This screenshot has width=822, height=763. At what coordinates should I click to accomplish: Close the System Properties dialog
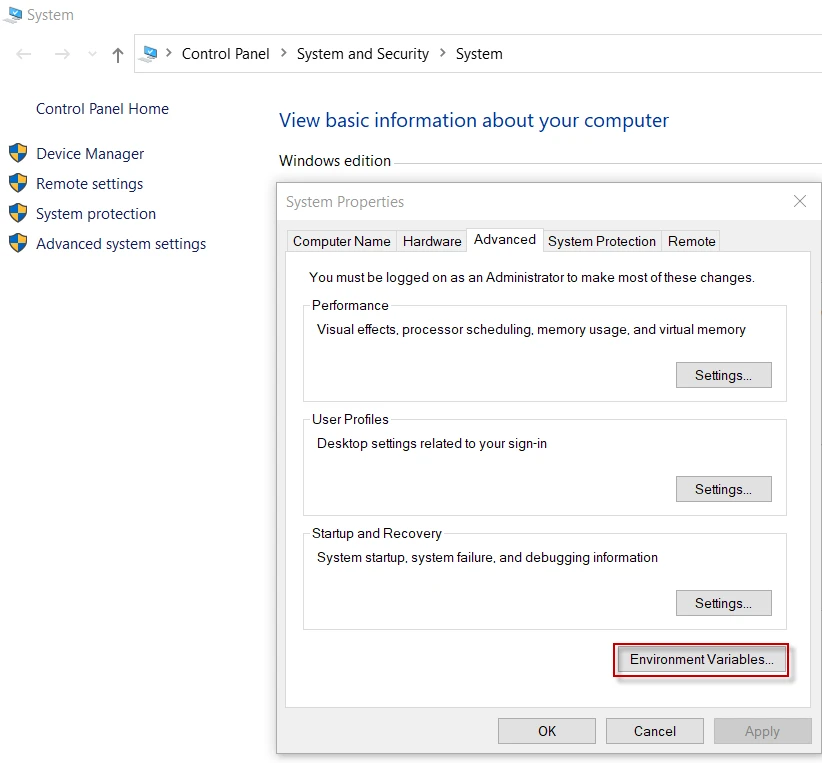799,201
